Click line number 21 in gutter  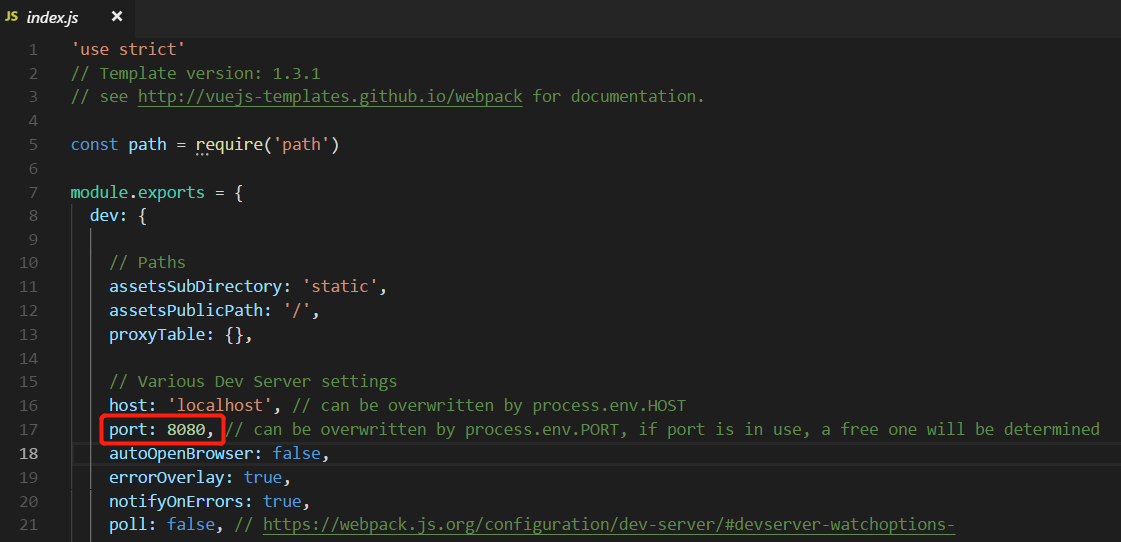[x=28, y=525]
